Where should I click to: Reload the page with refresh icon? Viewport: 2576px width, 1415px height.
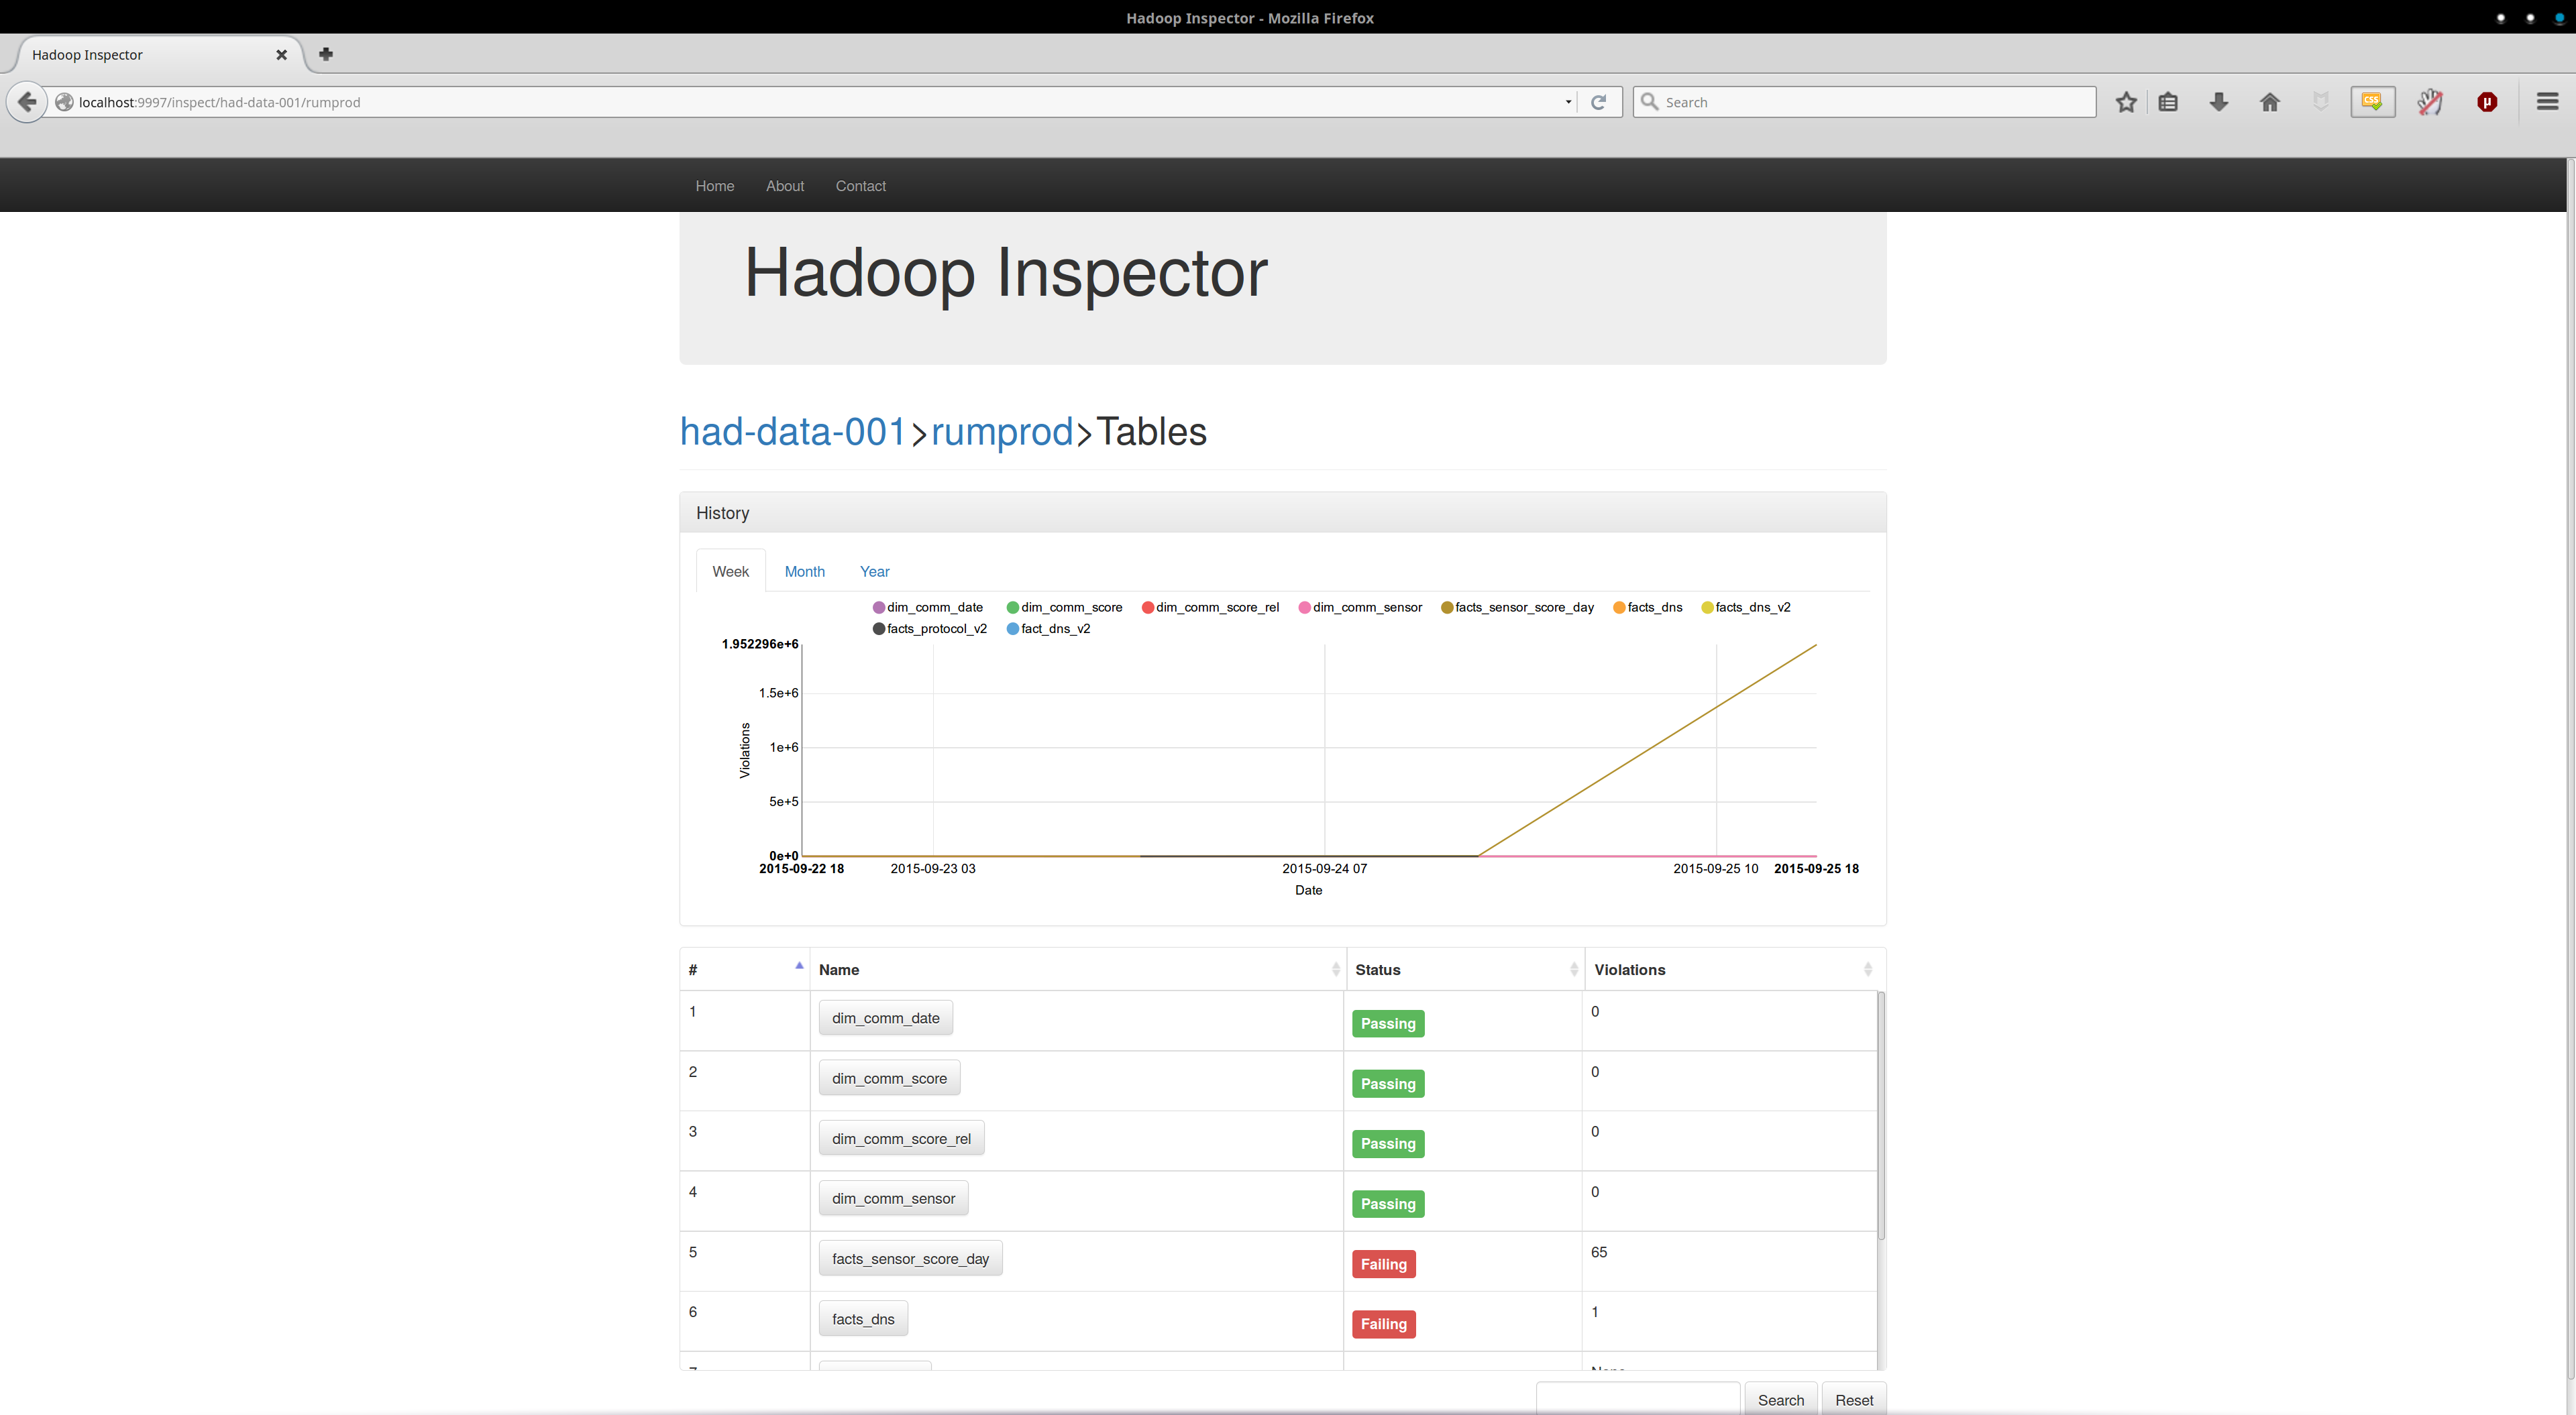point(1598,102)
